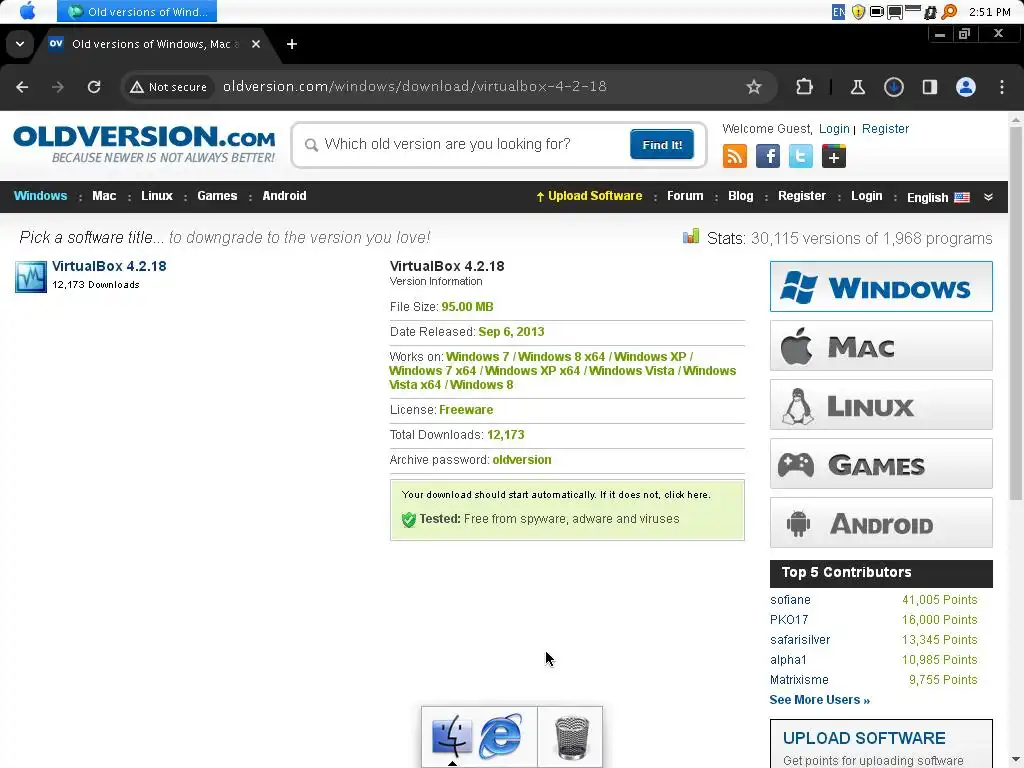Click the manual download 'click here' link
Image resolution: width=1024 pixels, height=768 pixels.
(x=686, y=494)
